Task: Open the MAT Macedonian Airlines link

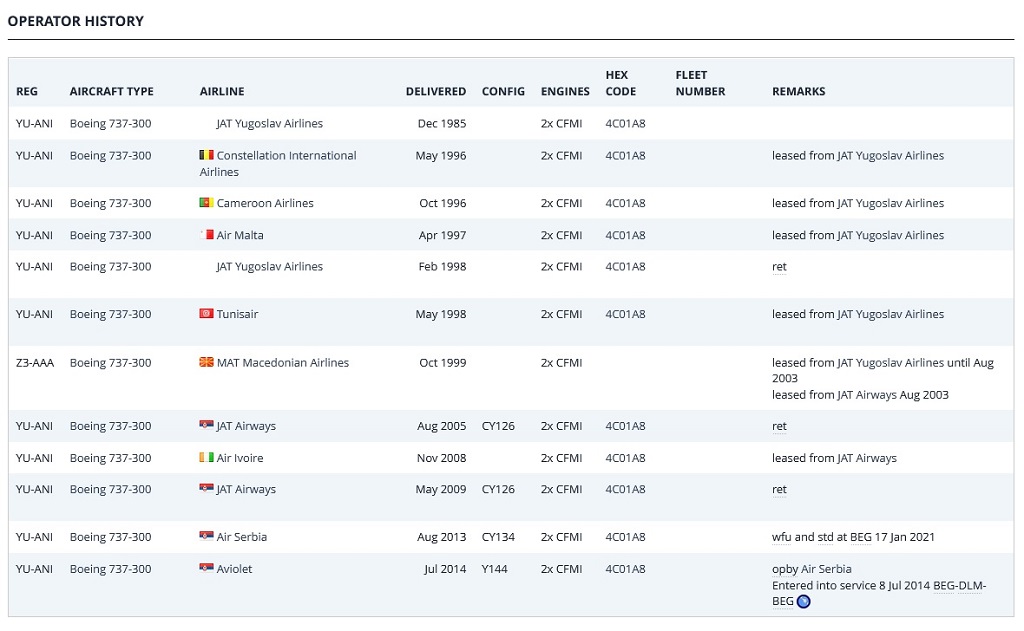Action: pos(283,363)
